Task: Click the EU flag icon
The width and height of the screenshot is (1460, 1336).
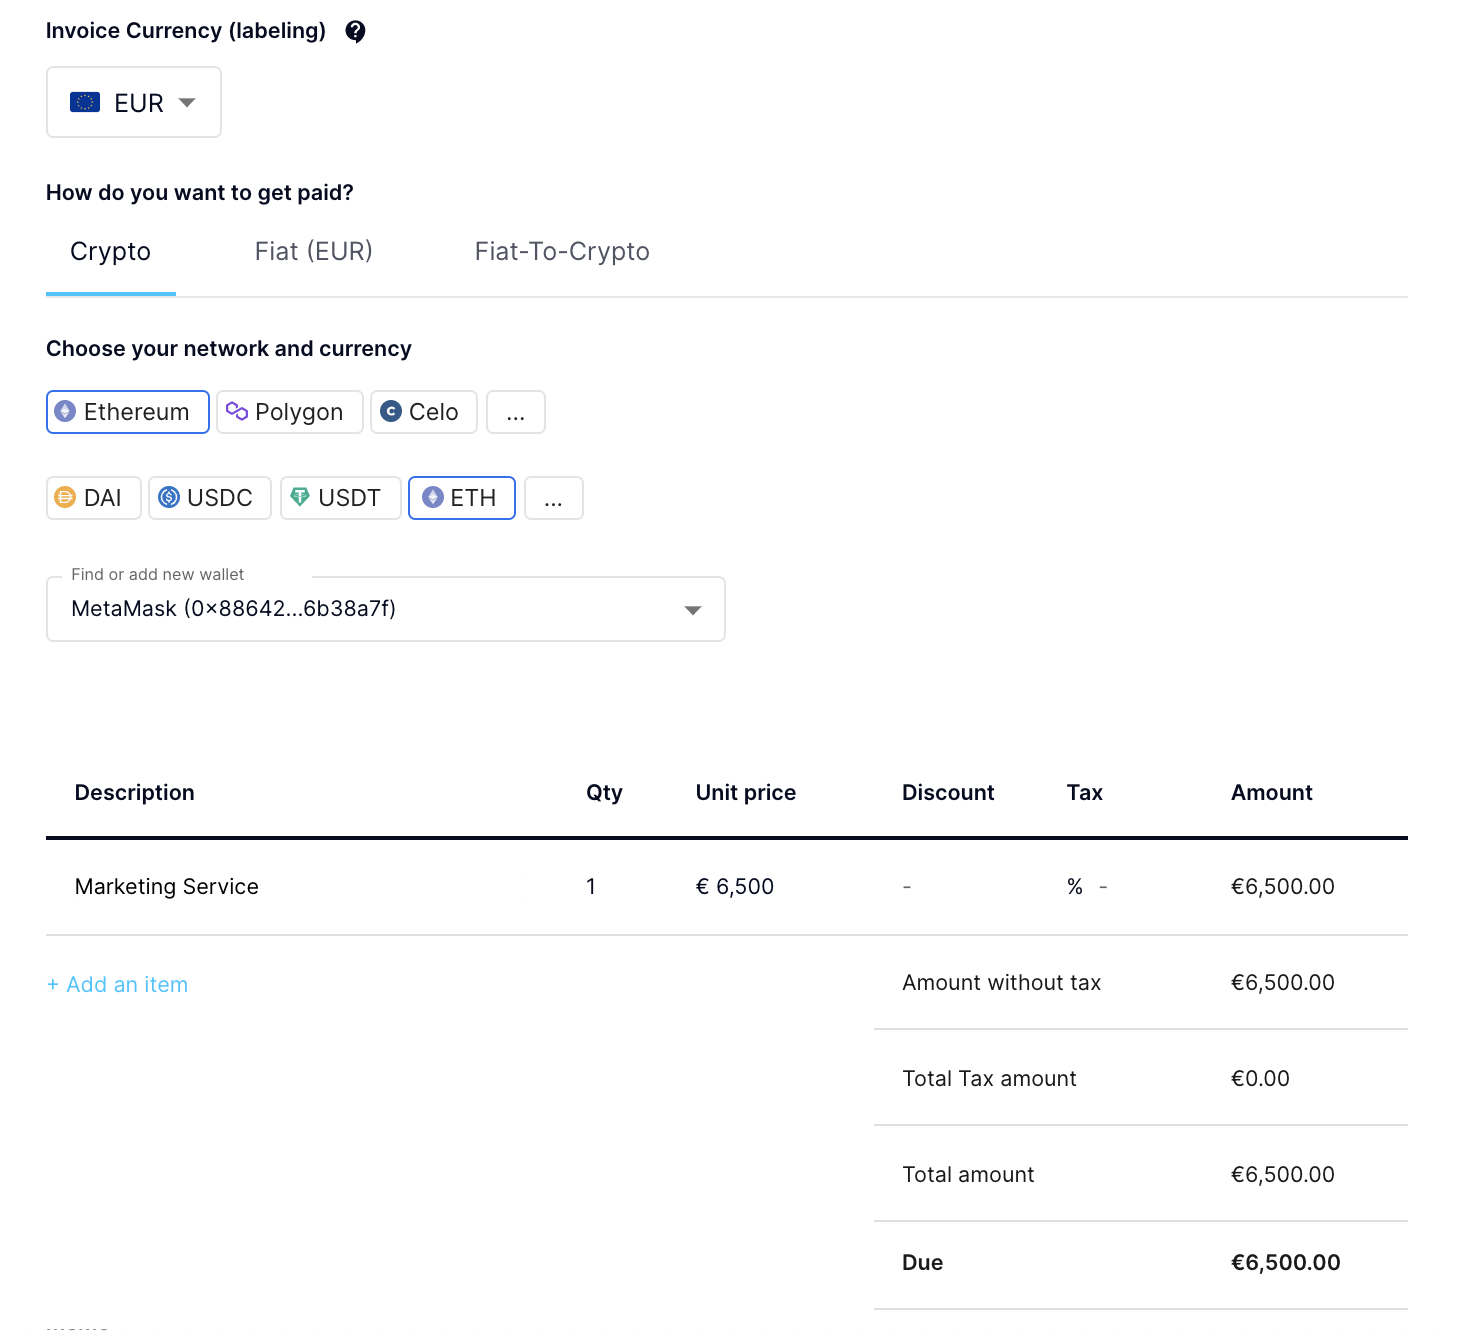Action: click(x=85, y=102)
